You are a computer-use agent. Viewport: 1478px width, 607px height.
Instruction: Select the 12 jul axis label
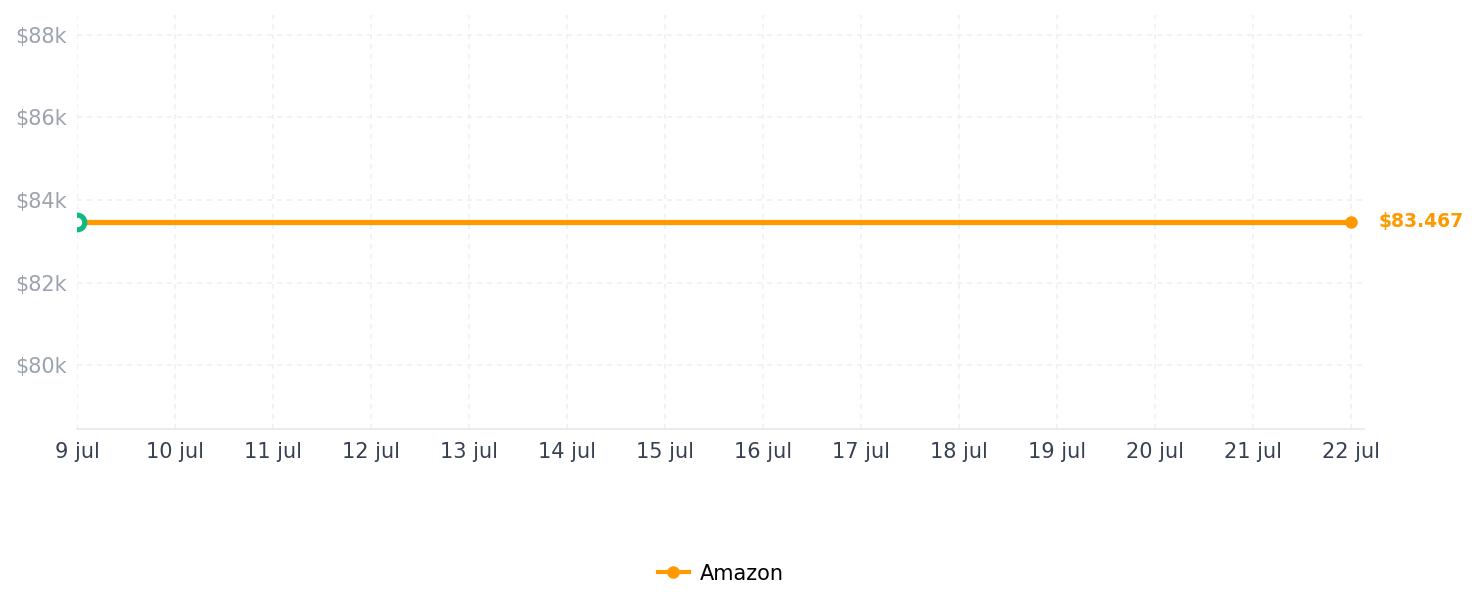coord(371,451)
